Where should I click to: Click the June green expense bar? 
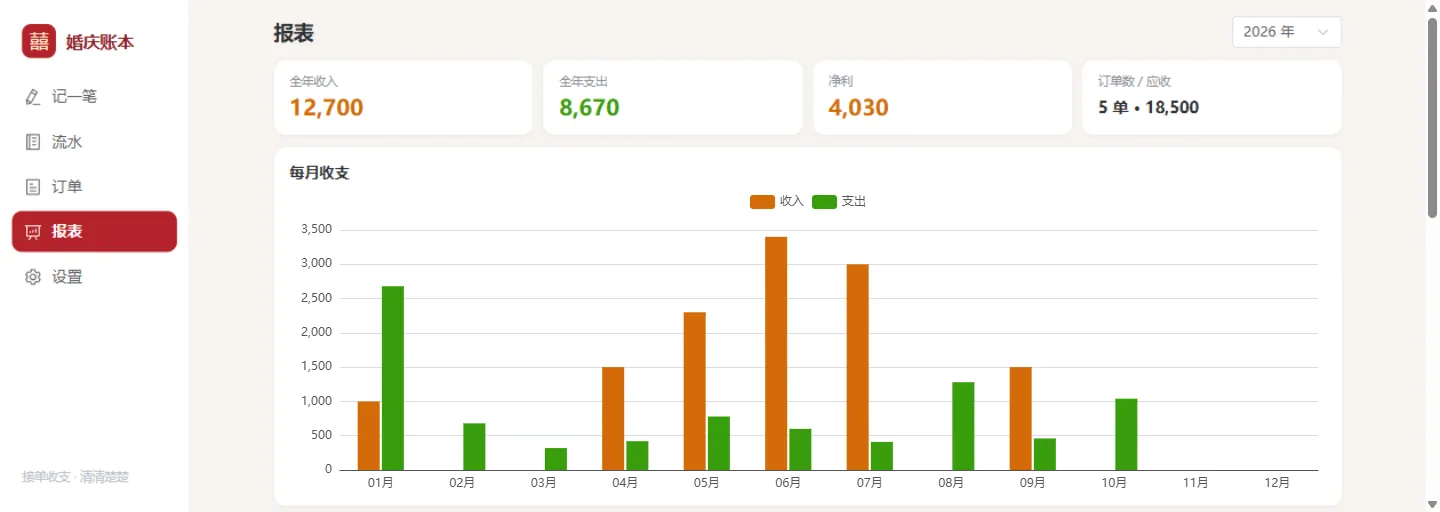(800, 449)
